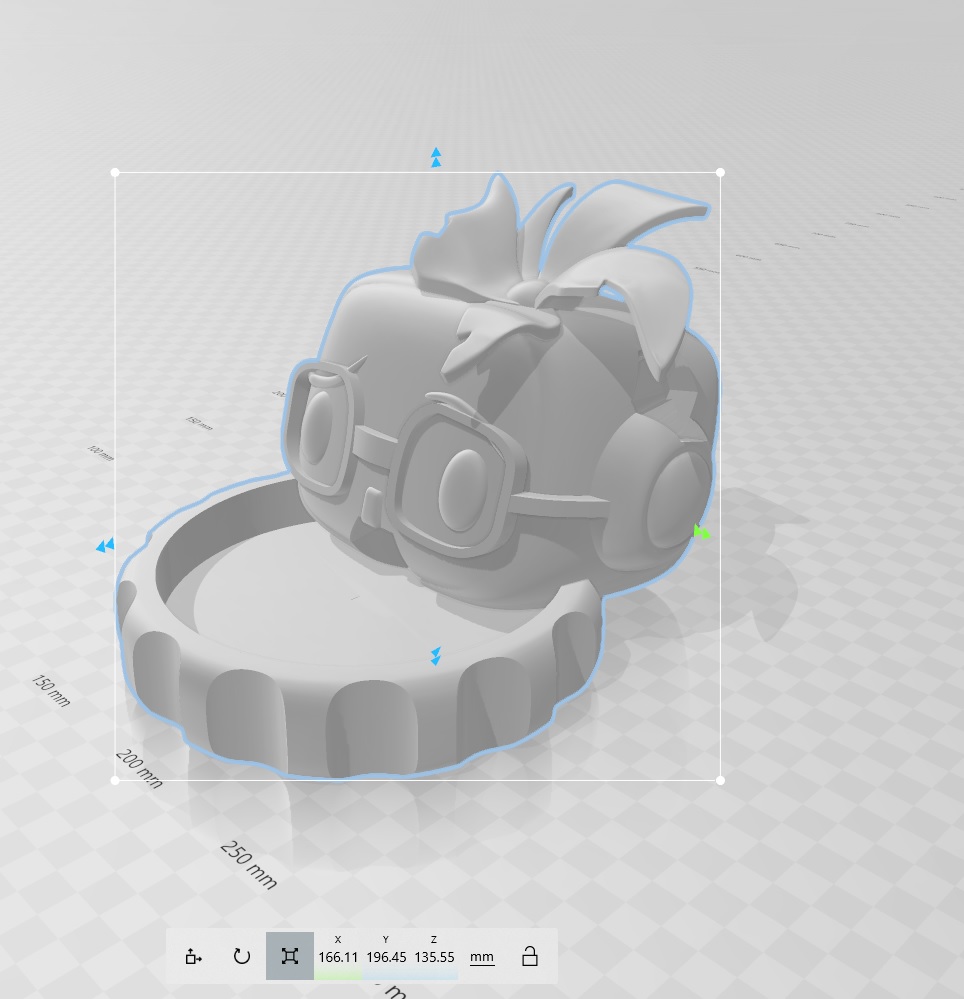The width and height of the screenshot is (964, 999).
Task: Click the bottom-right bounding box corner handle
Action: [720, 780]
